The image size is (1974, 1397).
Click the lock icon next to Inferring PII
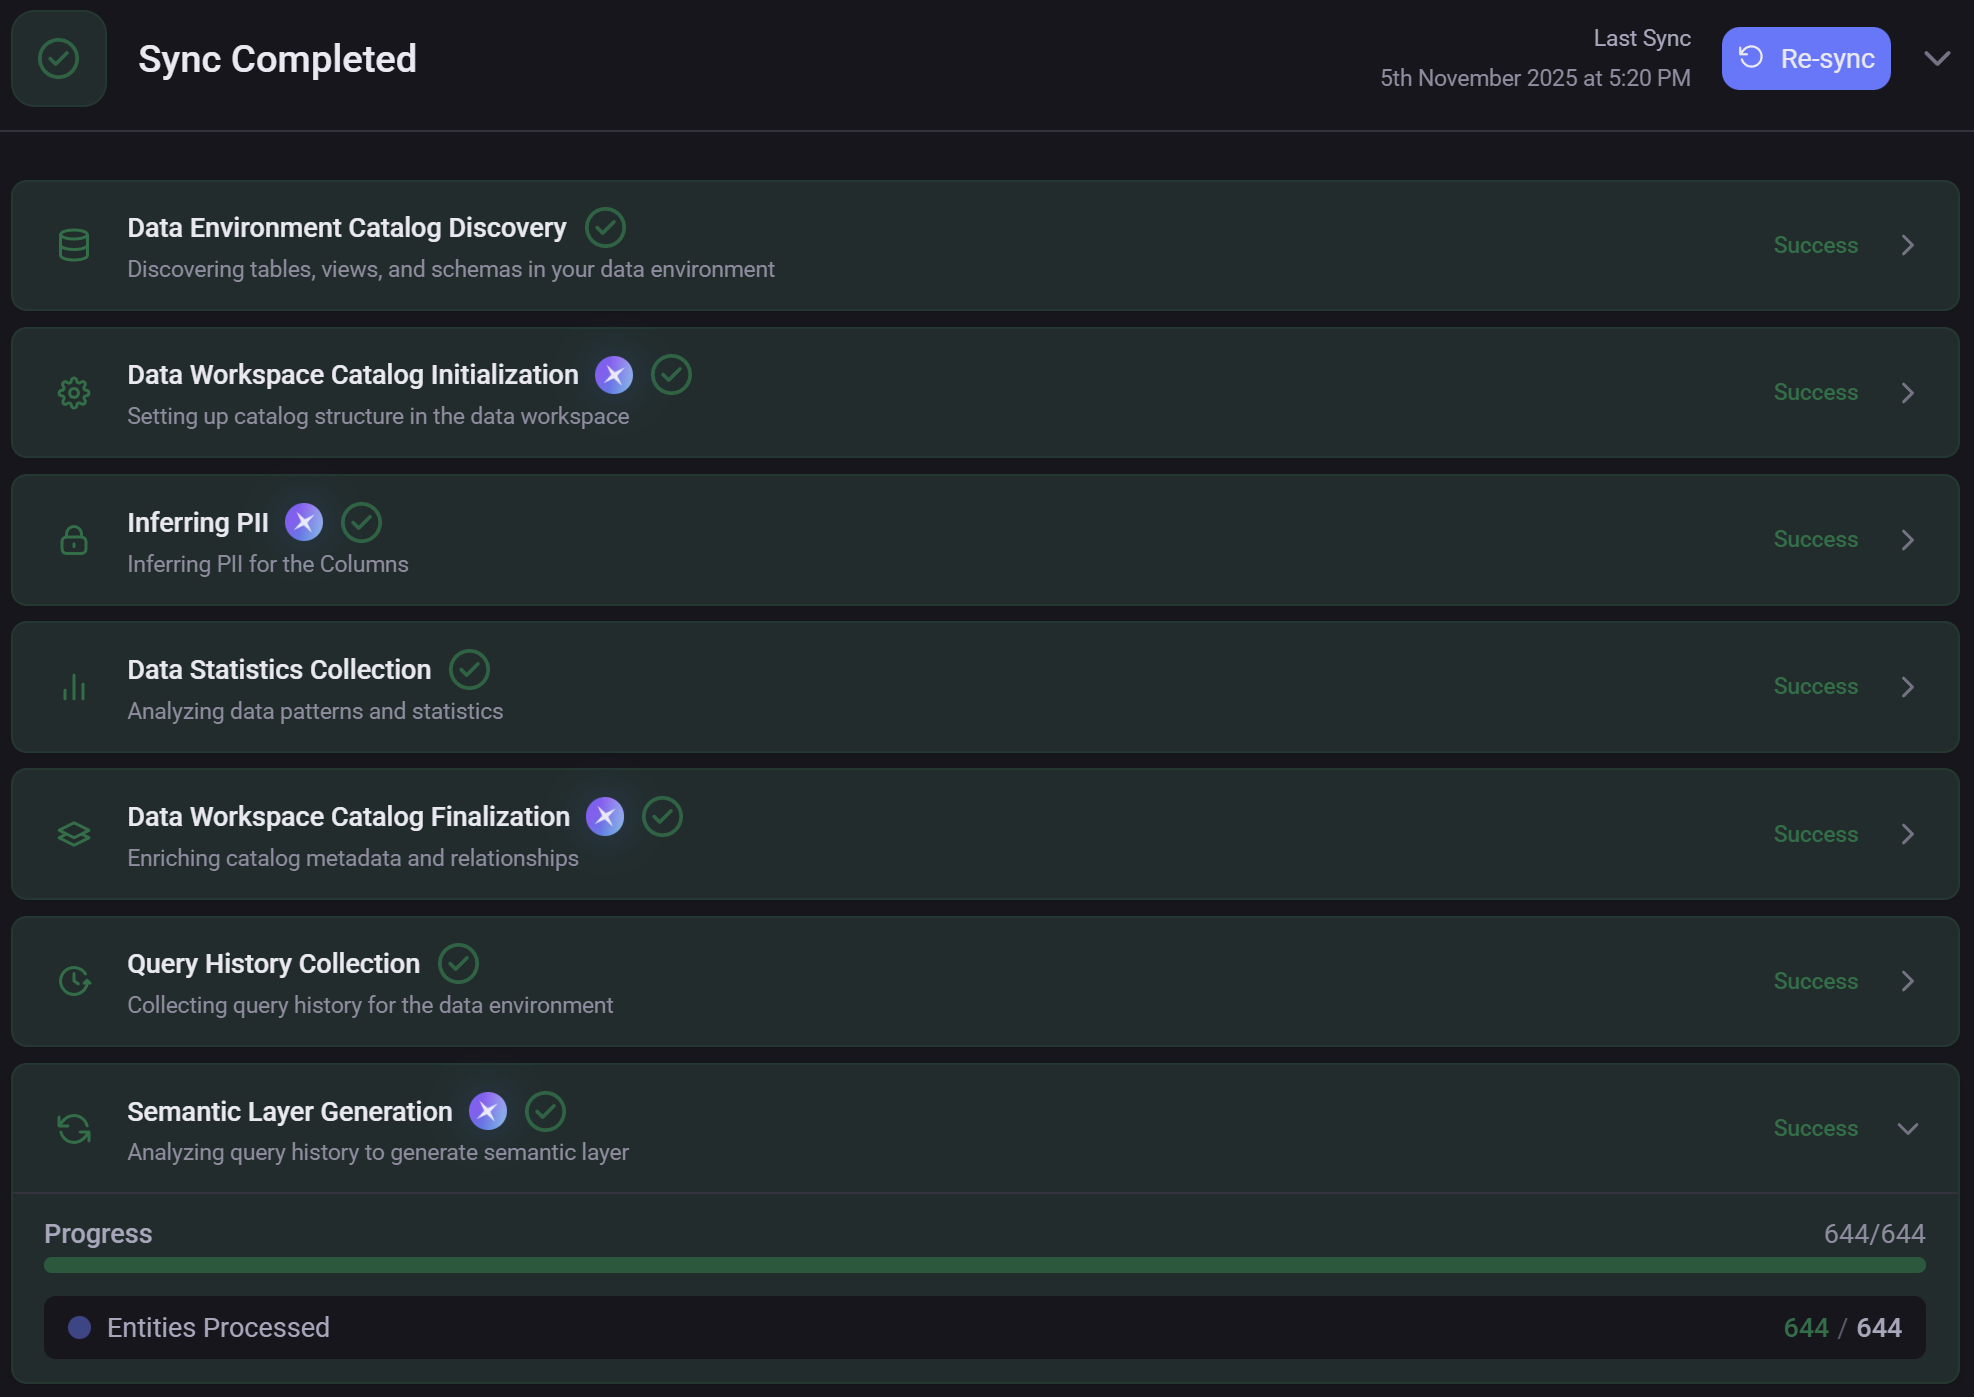click(x=73, y=540)
